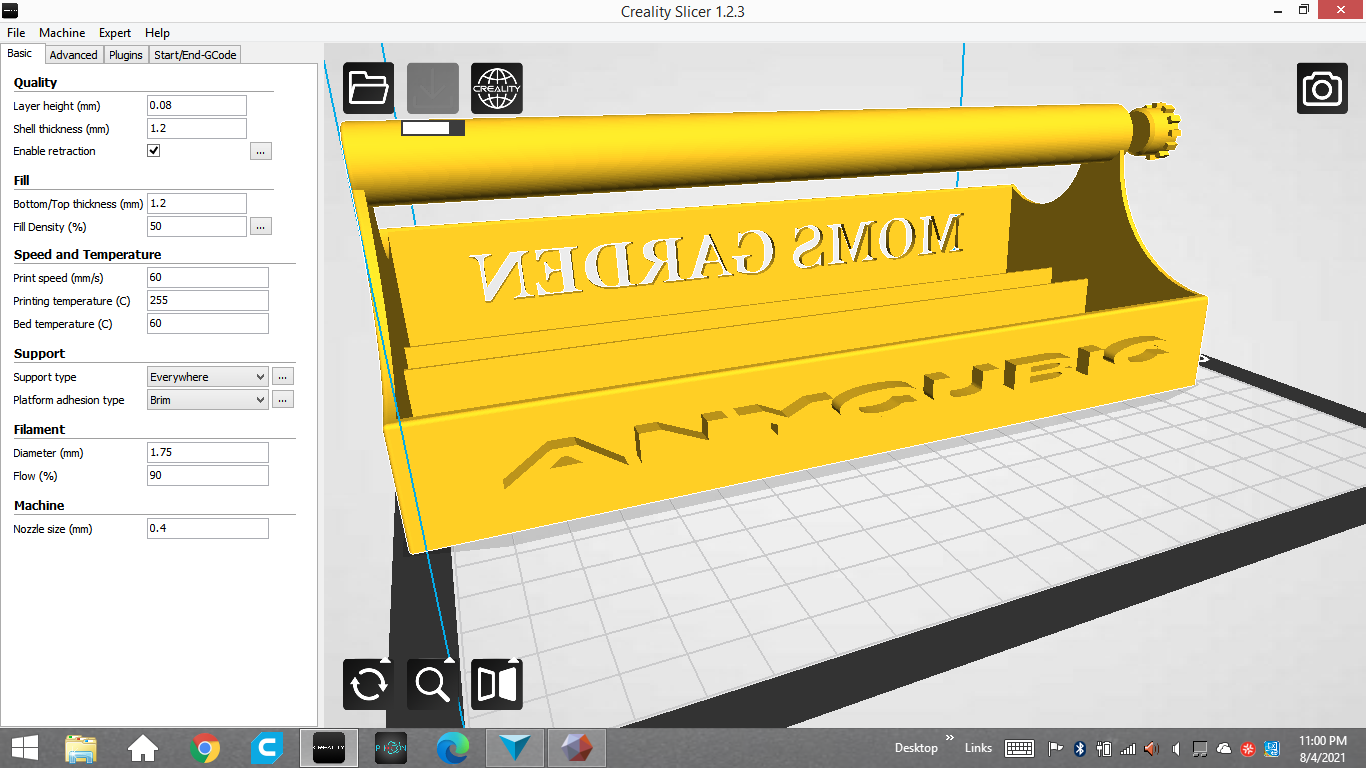Screen dimensions: 1366x768
Task: Click the Flow percentage input field
Action: [x=207, y=476]
